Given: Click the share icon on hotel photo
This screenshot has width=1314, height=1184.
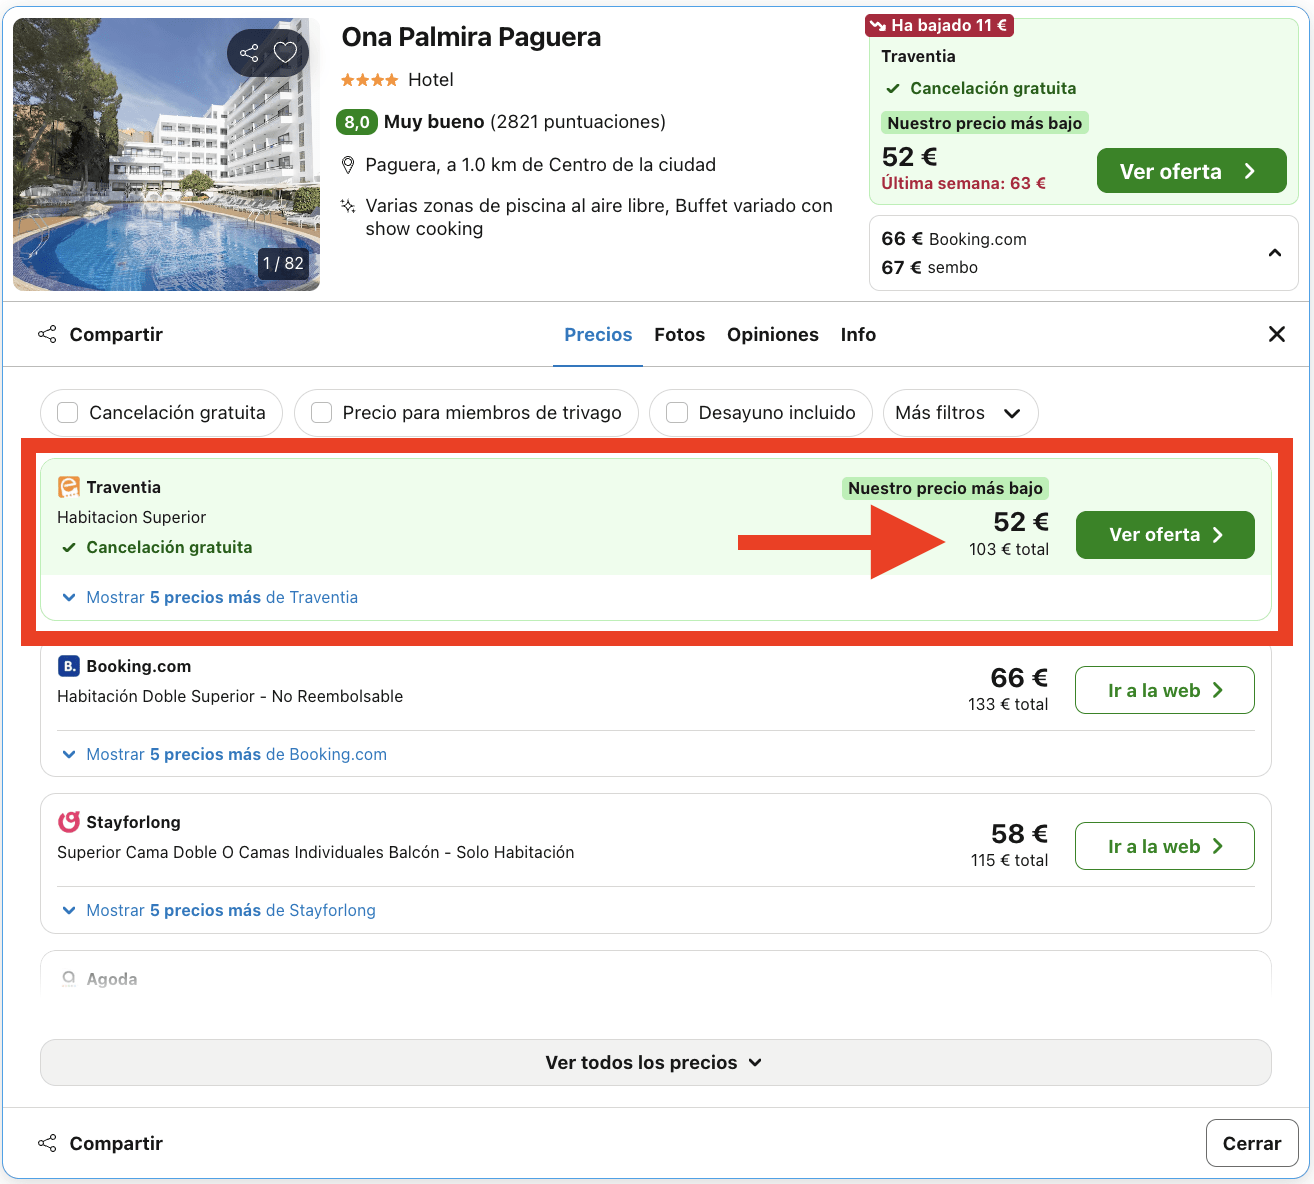Looking at the screenshot, I should coord(249,53).
